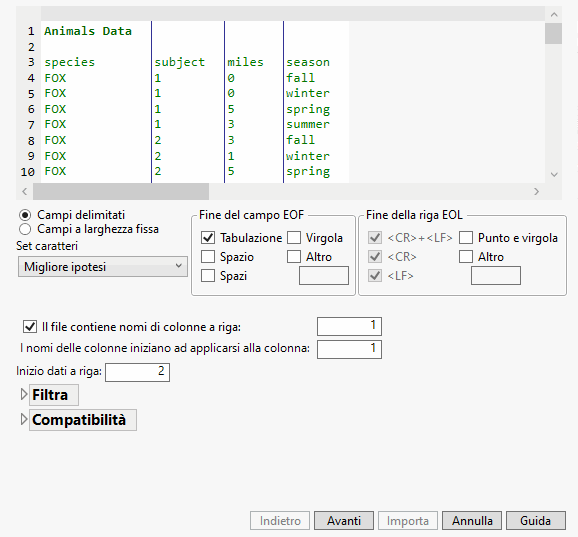Click the column names row number field

click(349, 326)
